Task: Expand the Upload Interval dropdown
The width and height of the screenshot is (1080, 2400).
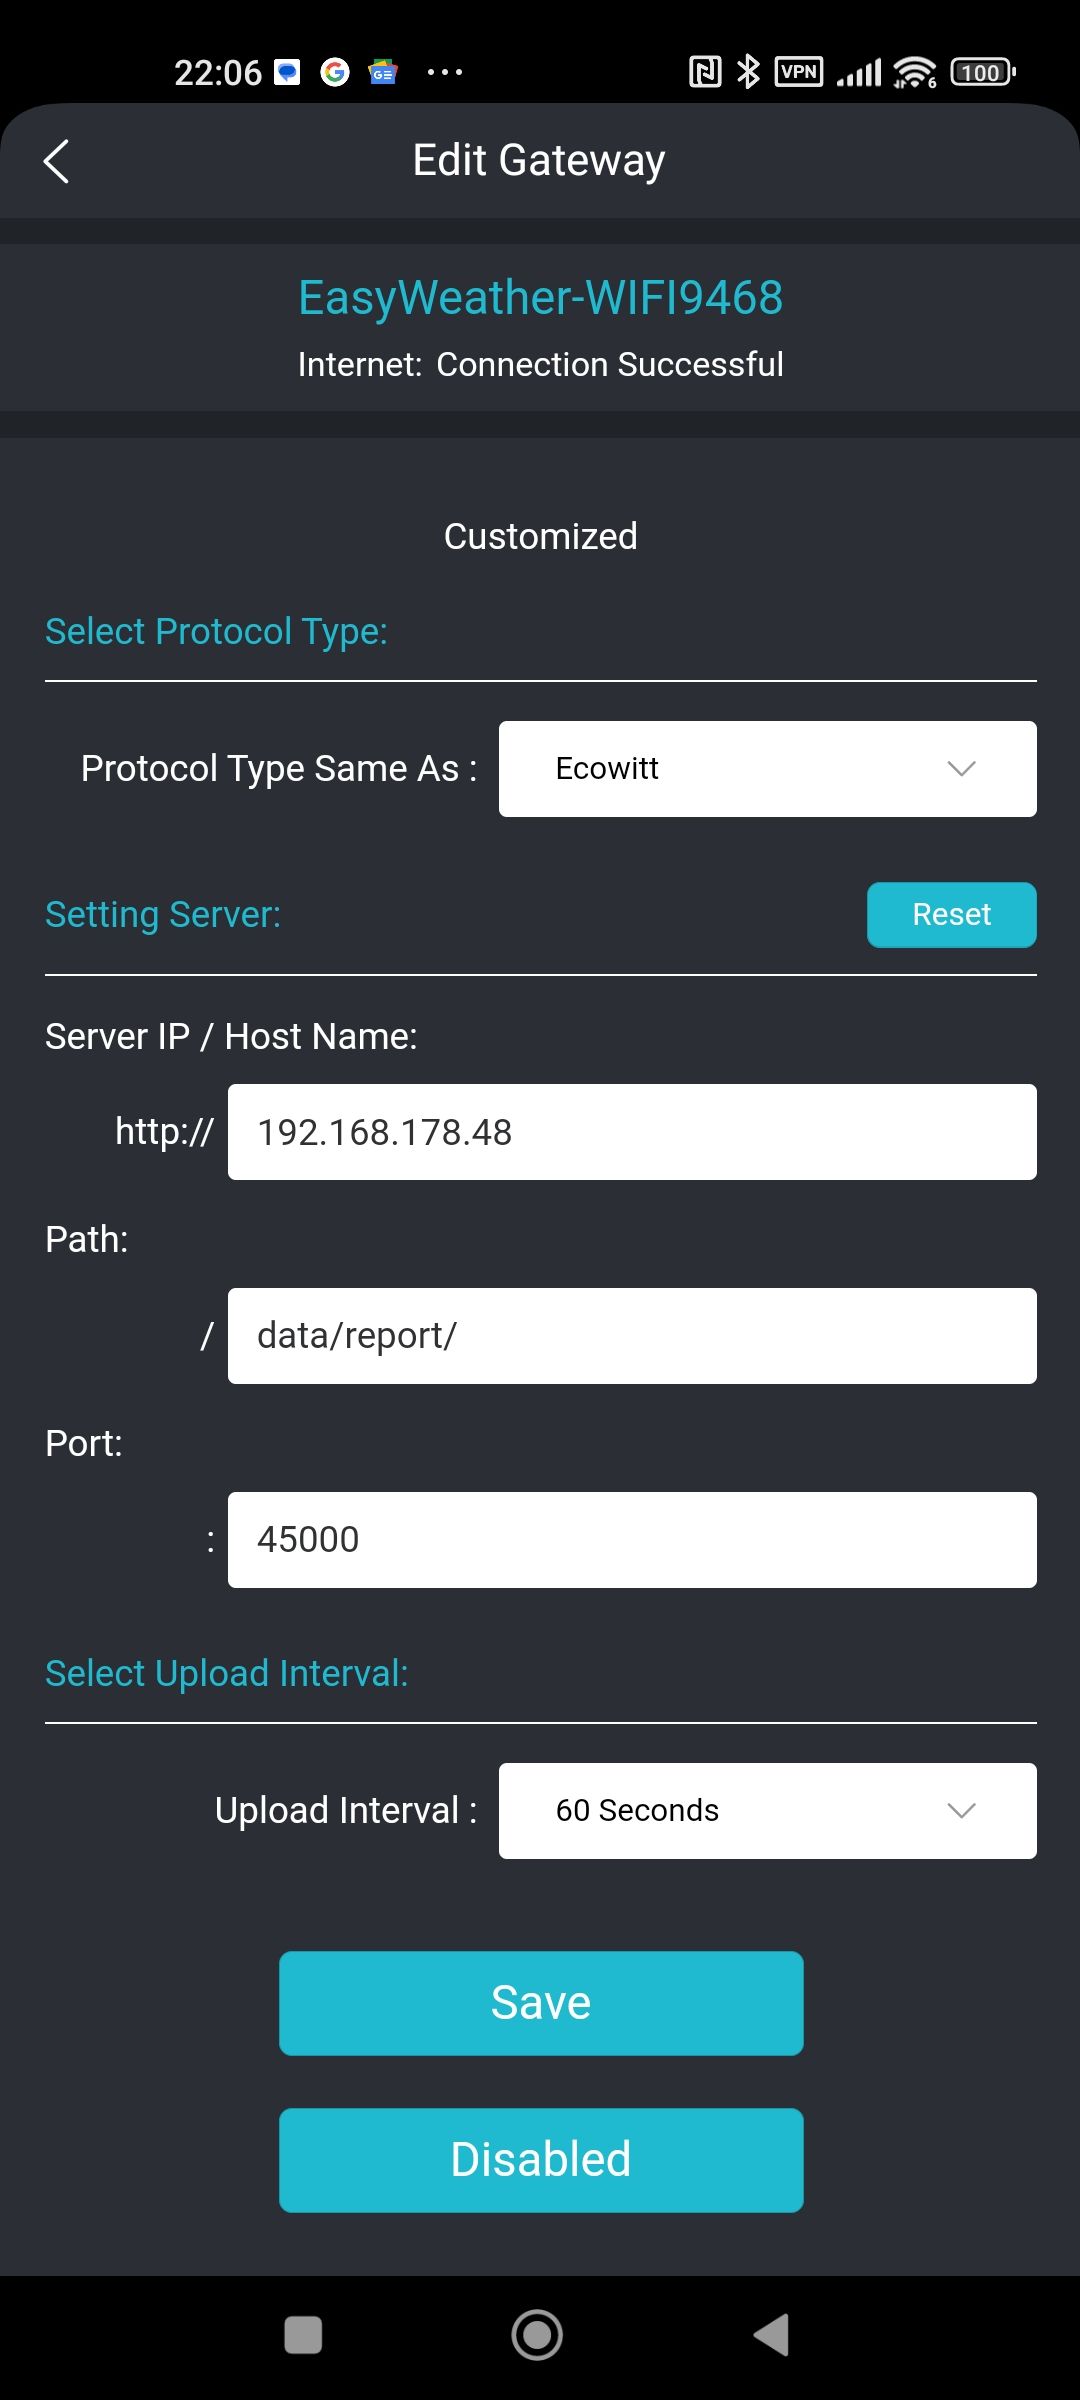Action: pyautogui.click(x=767, y=1811)
